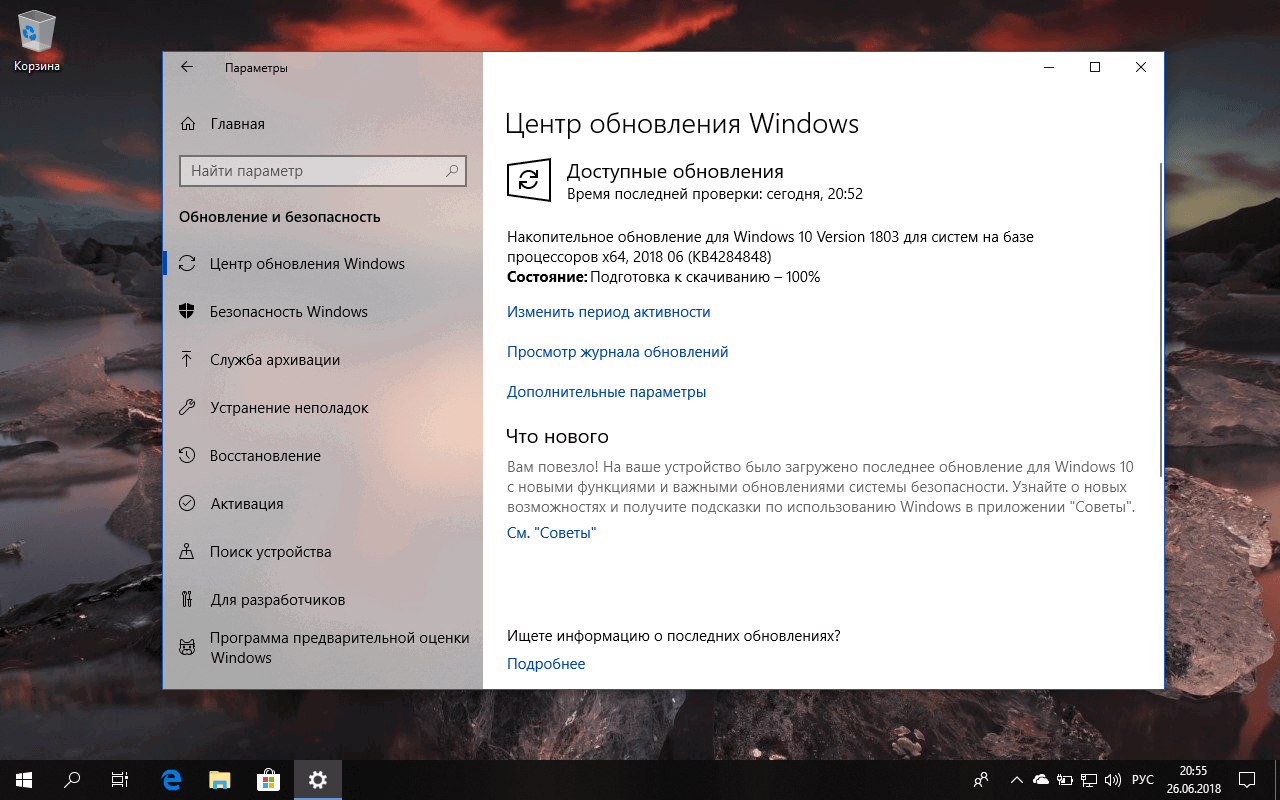
Task: Click the update refresh icon near Доступные обновления
Action: coord(528,180)
